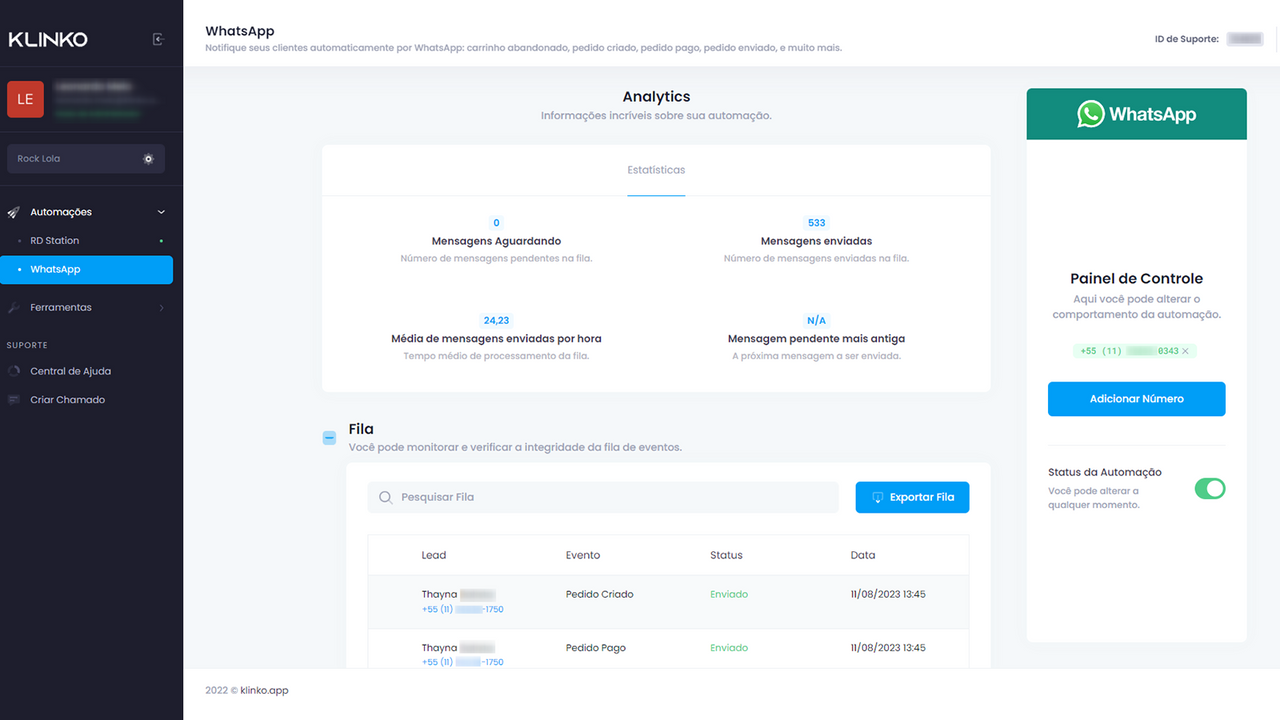This screenshot has width=1280, height=720.
Task: Click the 533 Mensagens enviadas badge
Action: (x=816, y=223)
